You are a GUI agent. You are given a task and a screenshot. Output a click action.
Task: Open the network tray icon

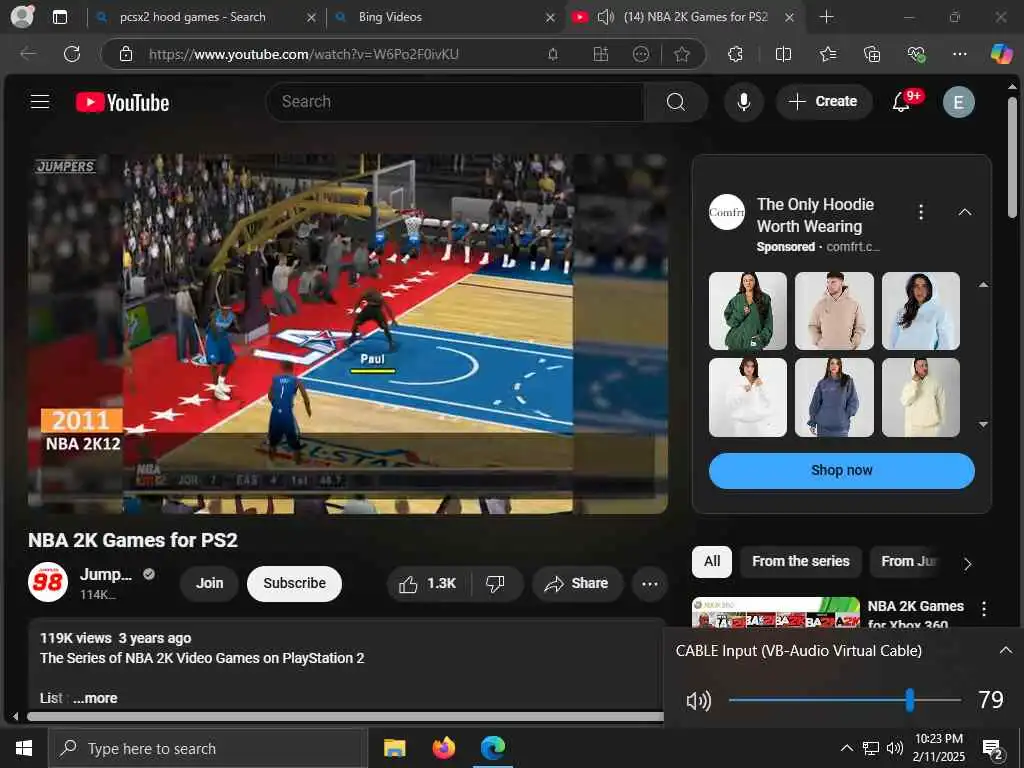click(x=871, y=748)
